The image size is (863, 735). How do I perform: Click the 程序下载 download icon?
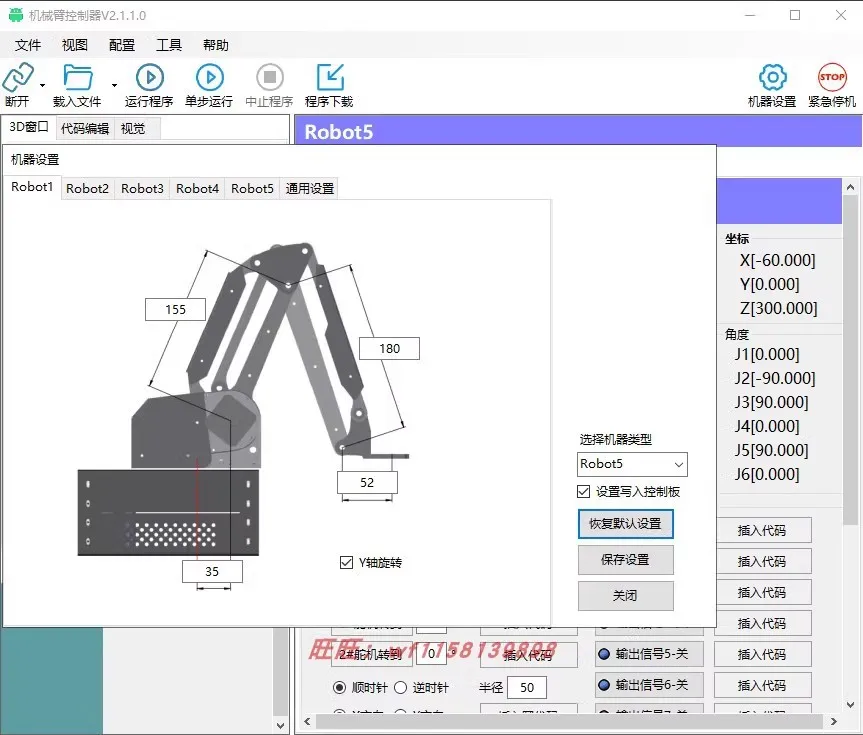point(330,77)
